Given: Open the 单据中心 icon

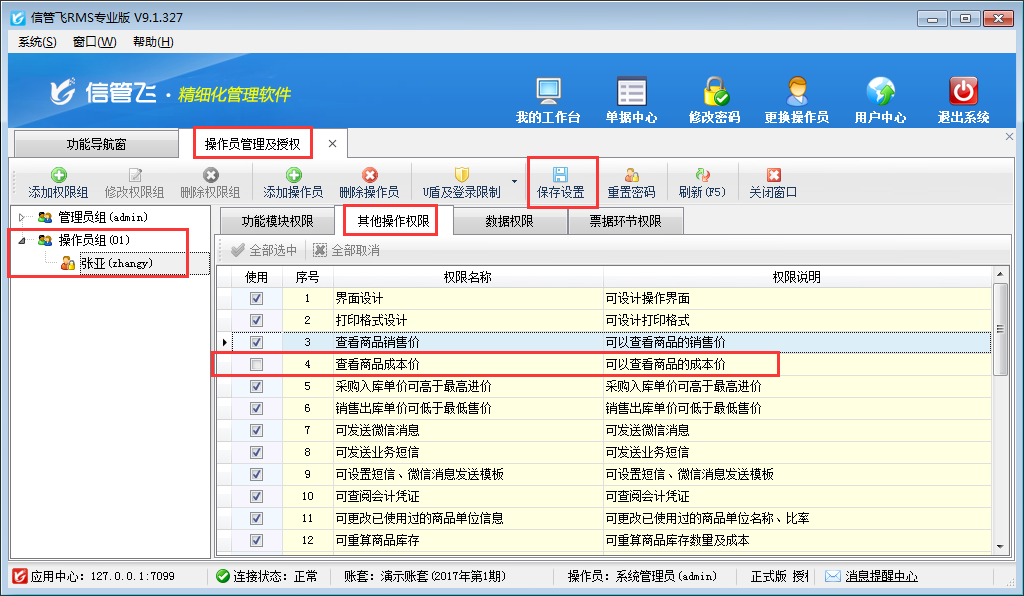Looking at the screenshot, I should tap(631, 93).
